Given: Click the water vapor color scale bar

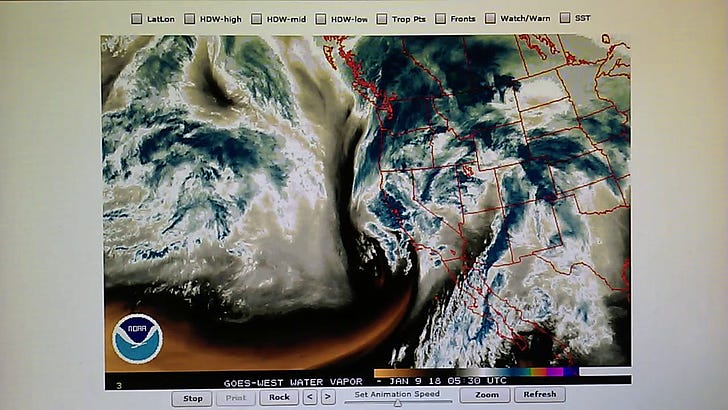Looking at the screenshot, I should click(x=476, y=372).
